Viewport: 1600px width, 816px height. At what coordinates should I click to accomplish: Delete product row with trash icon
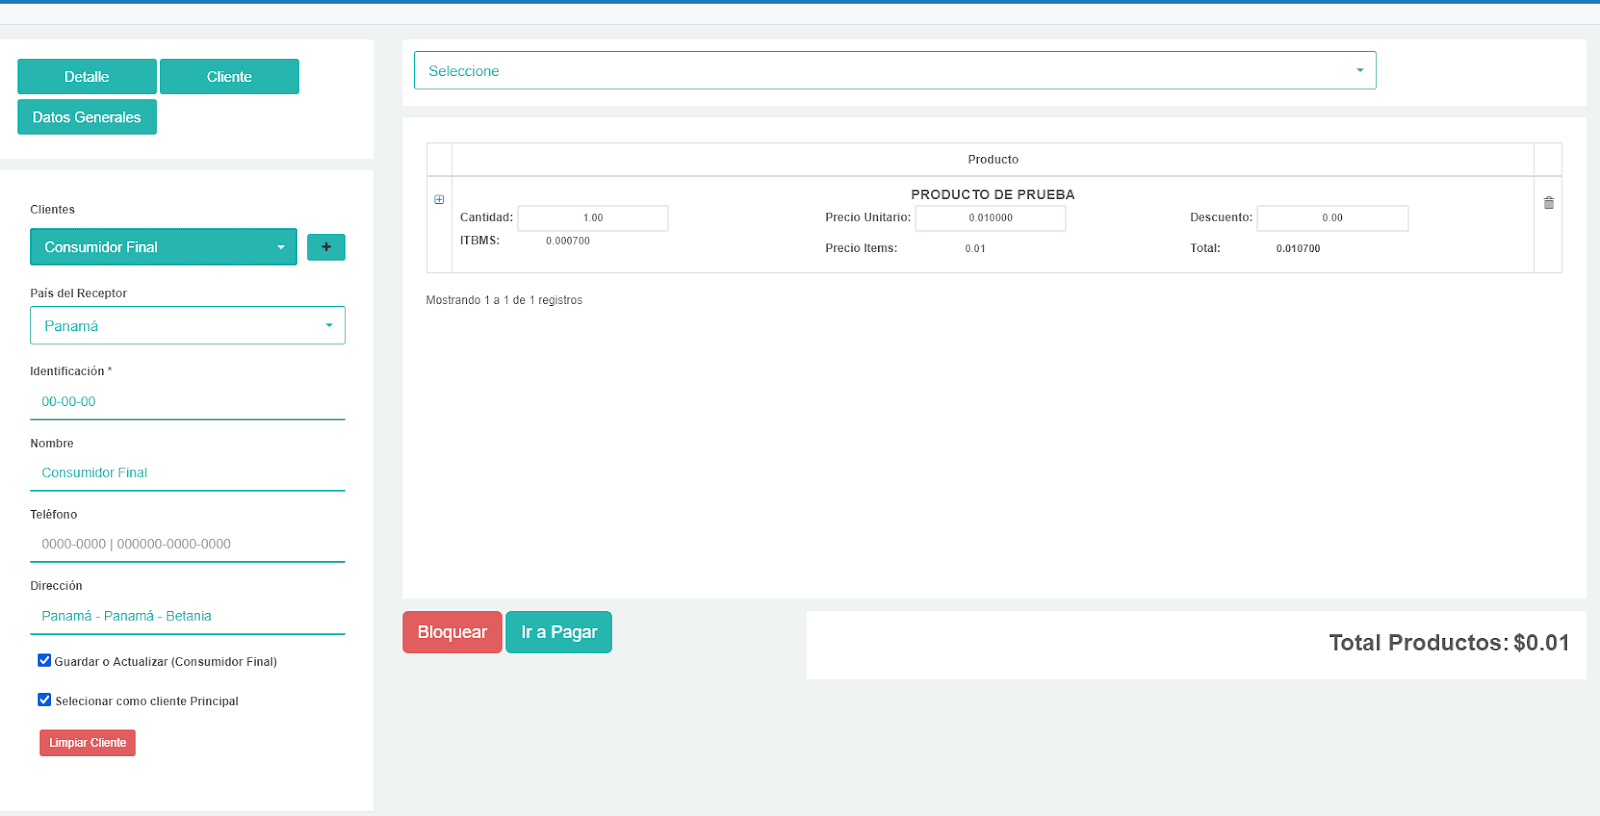pos(1548,203)
